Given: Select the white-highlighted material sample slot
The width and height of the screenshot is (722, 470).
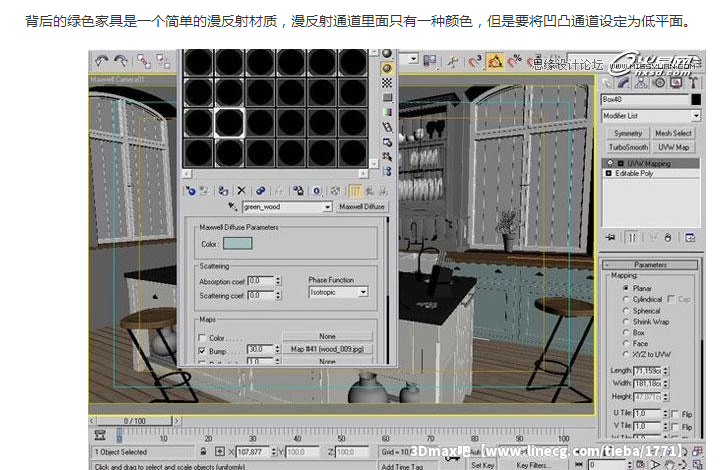Looking at the screenshot, I should click(229, 122).
